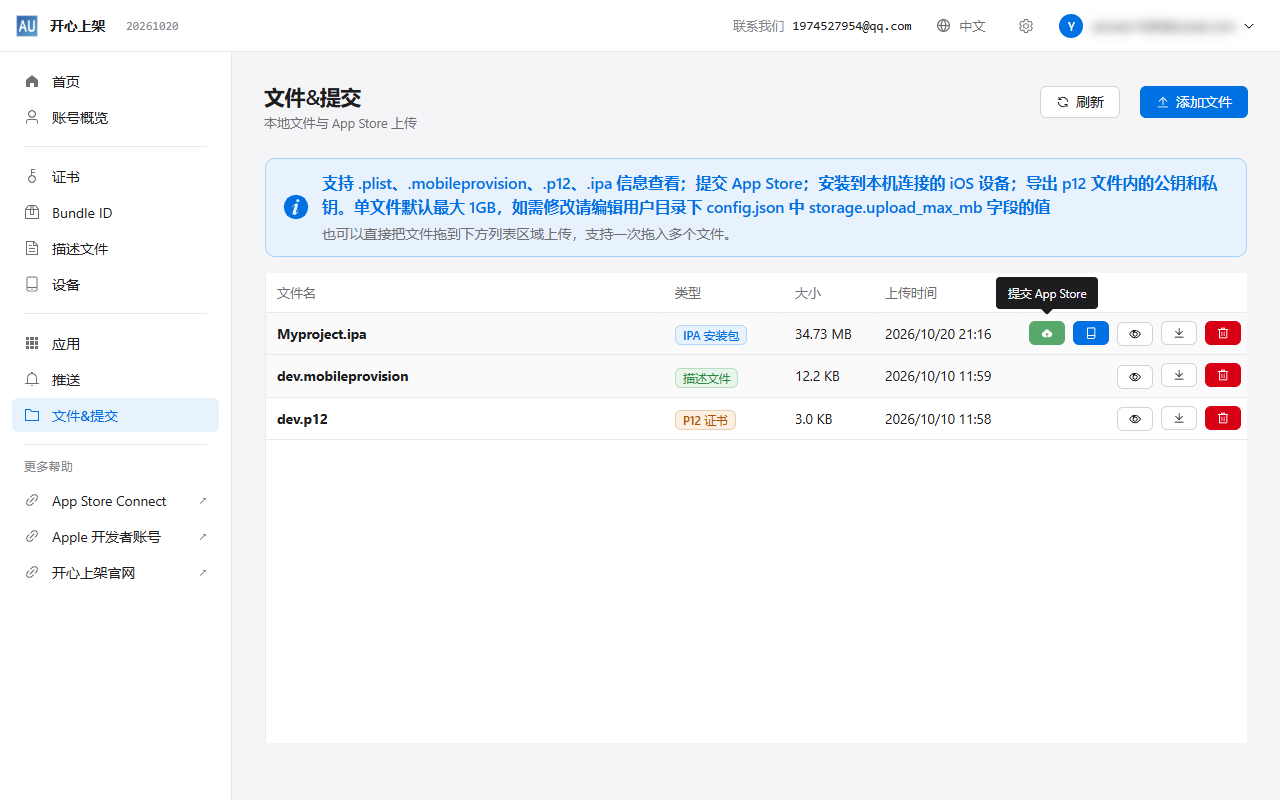Viewport: 1280px width, 800px height.
Task: Click 添加文件 to add a file
Action: pos(1194,102)
